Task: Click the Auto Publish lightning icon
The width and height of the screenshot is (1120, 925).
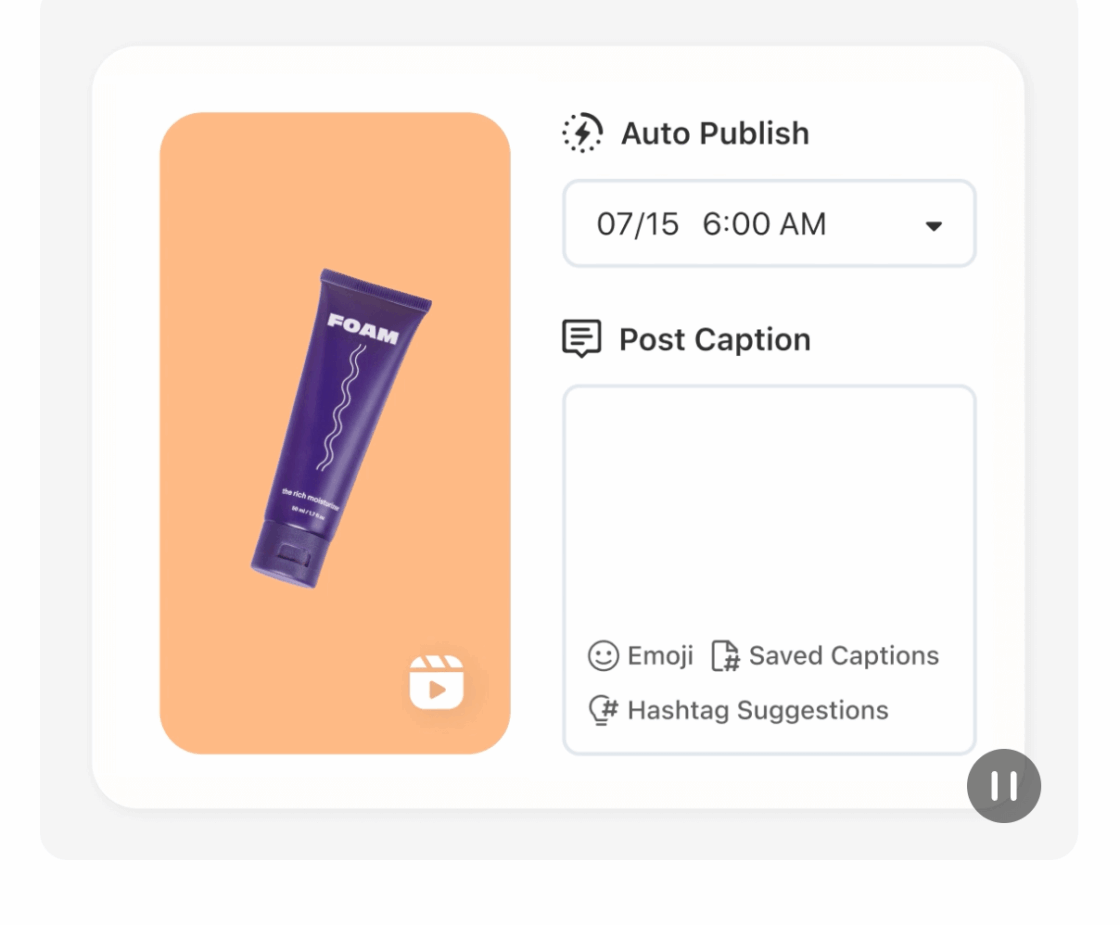Action: 582,133
